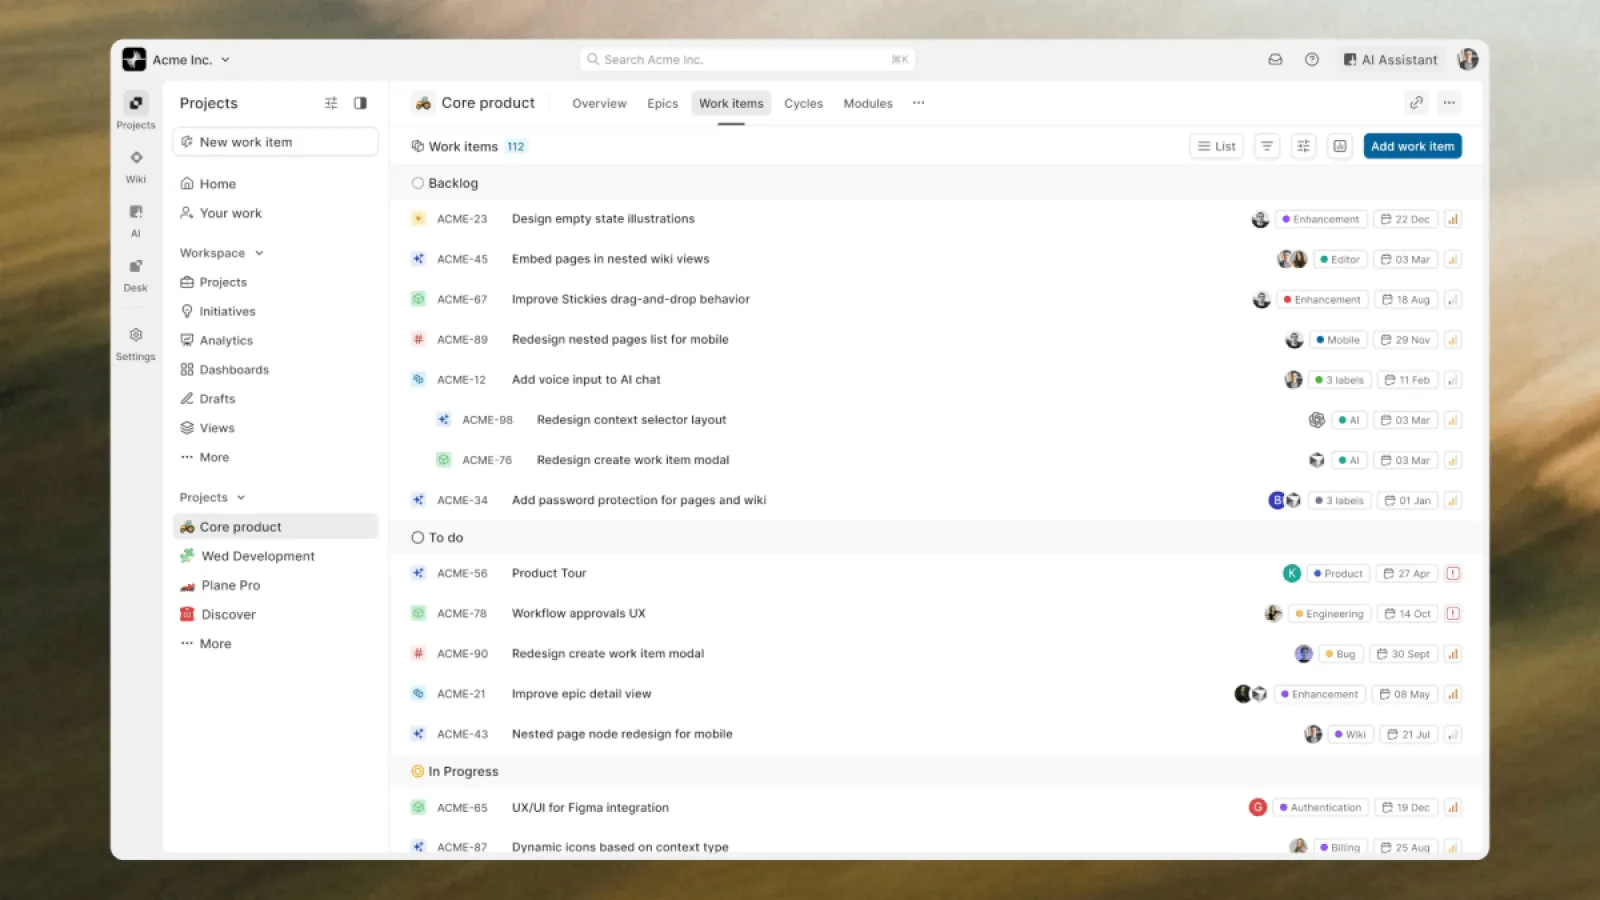The height and width of the screenshot is (900, 1600).
Task: Click the Search Acme Inc. field
Action: tap(747, 60)
